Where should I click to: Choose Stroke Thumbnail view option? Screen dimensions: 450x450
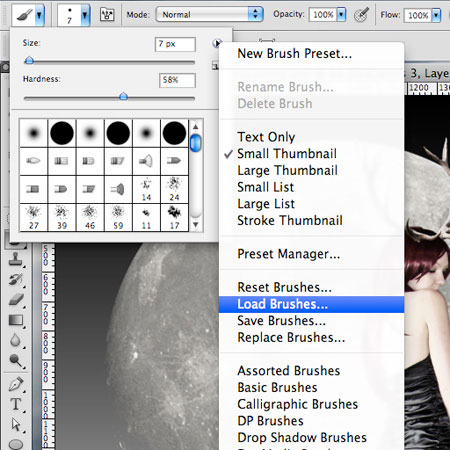point(311,220)
